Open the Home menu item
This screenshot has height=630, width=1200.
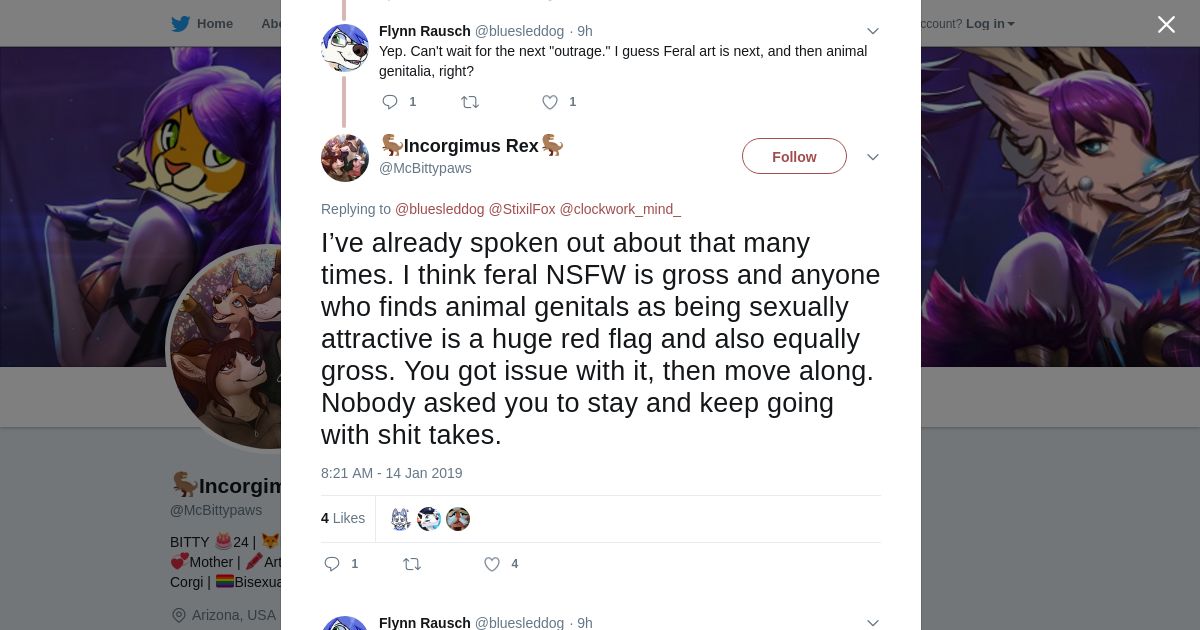(214, 24)
